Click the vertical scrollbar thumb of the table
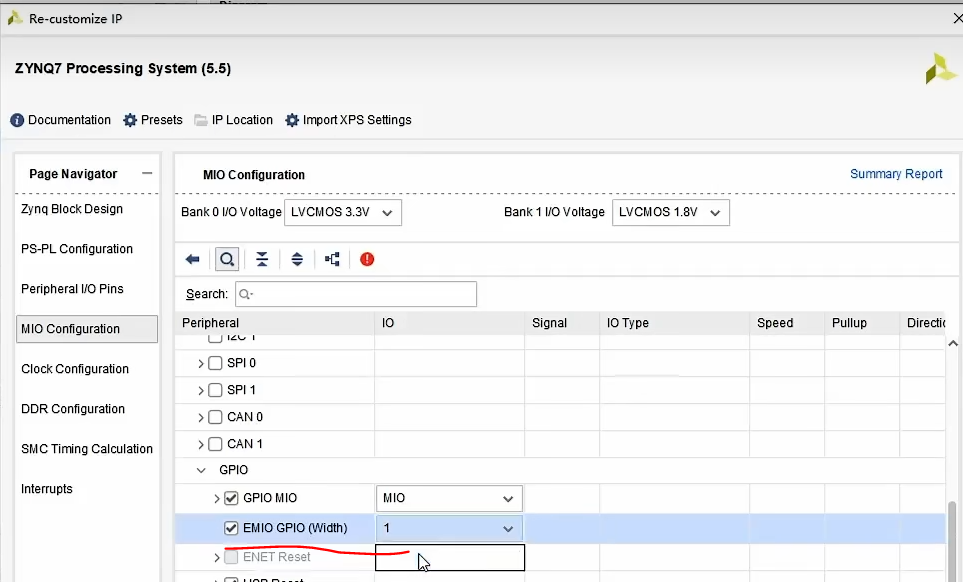The width and height of the screenshot is (963, 582). [x=953, y=540]
